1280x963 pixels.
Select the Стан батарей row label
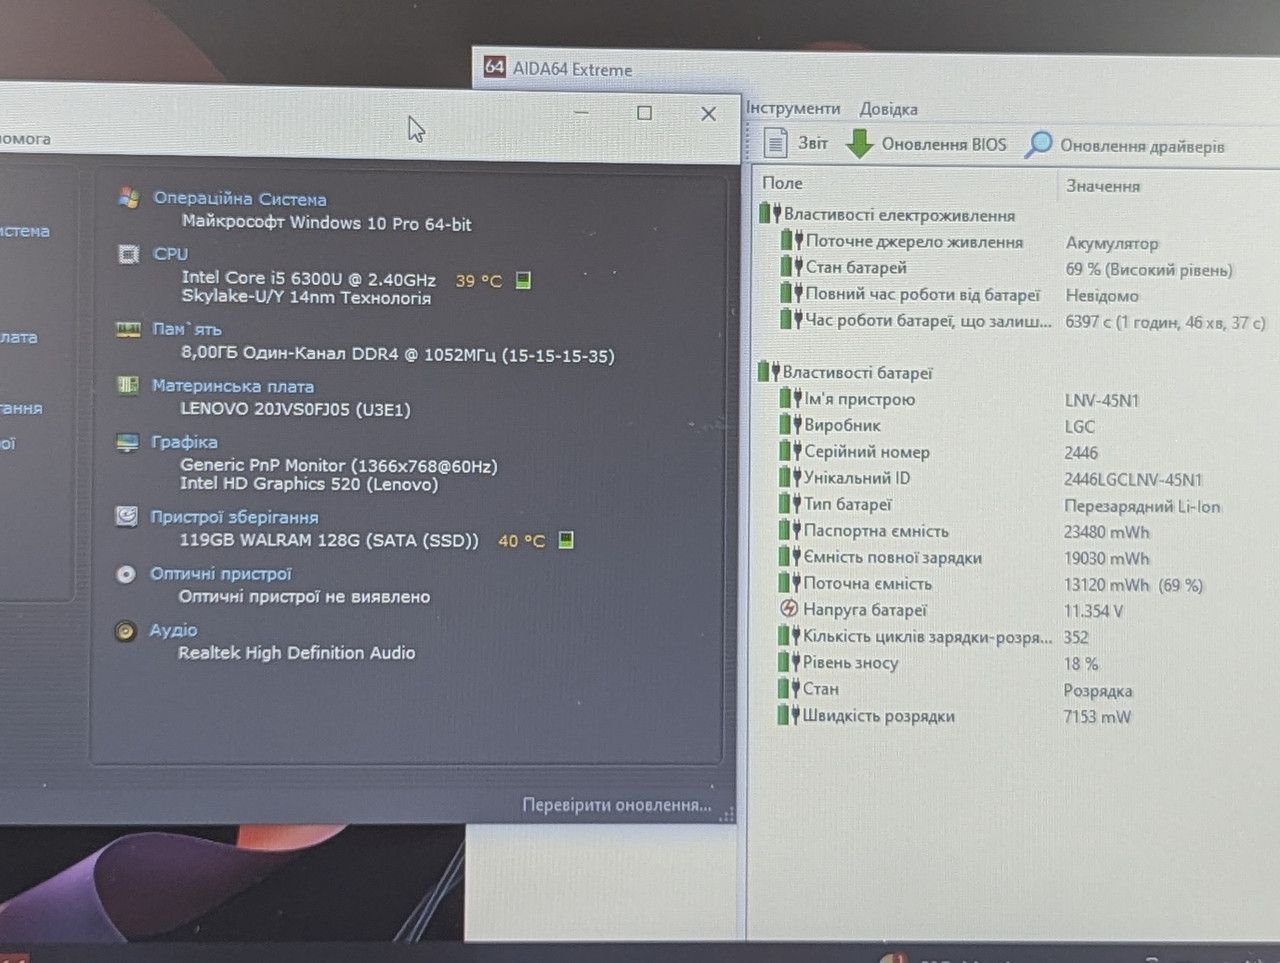click(856, 268)
